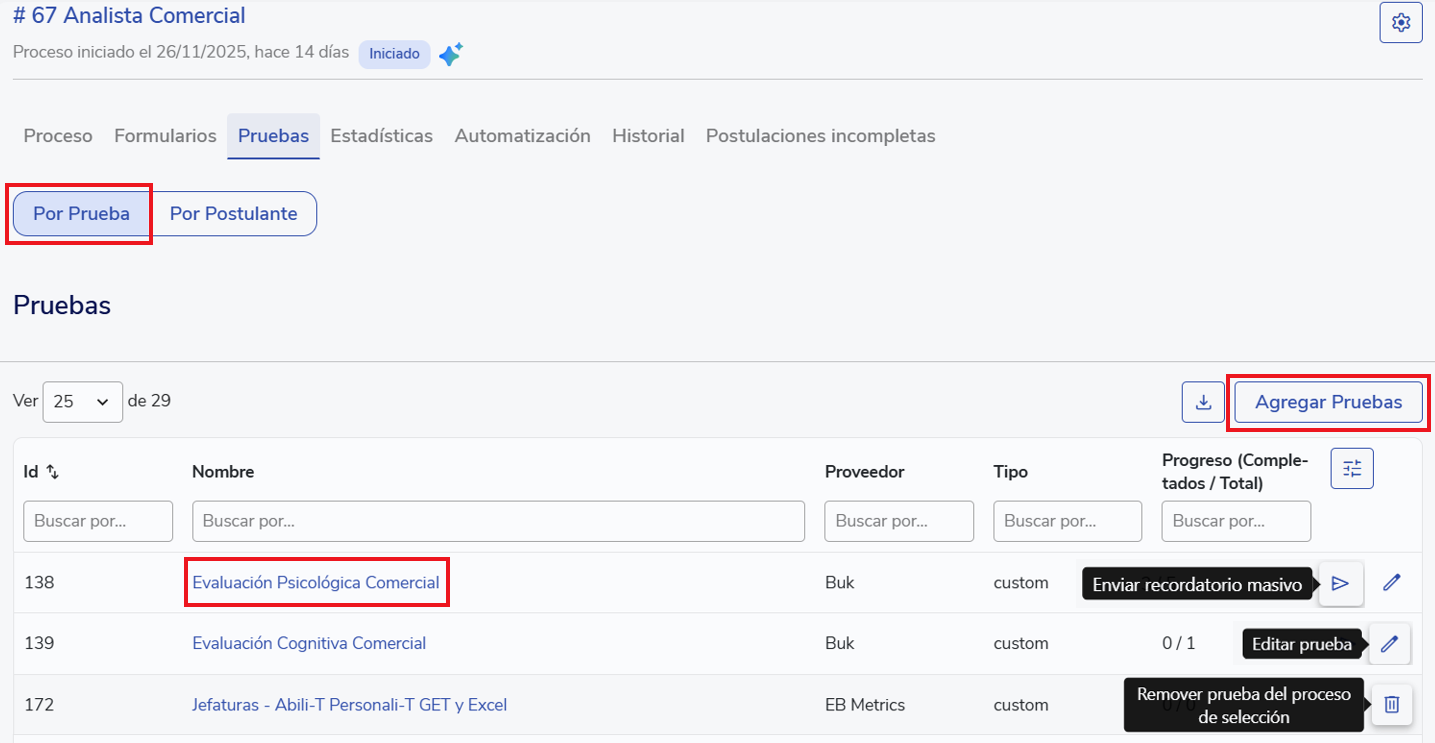This screenshot has width=1435, height=743.
Task: Remove test 172 using trash icon
Action: coord(1391,705)
